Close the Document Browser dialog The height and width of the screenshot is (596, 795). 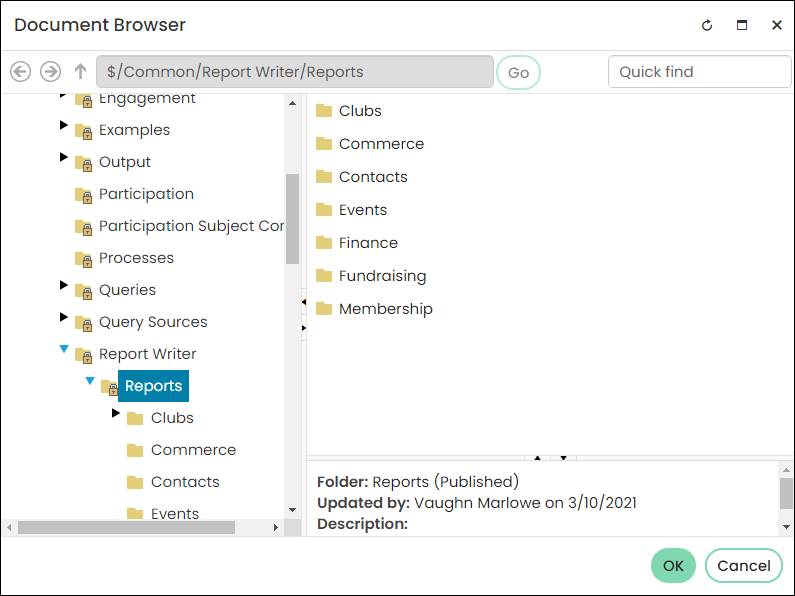point(776,25)
